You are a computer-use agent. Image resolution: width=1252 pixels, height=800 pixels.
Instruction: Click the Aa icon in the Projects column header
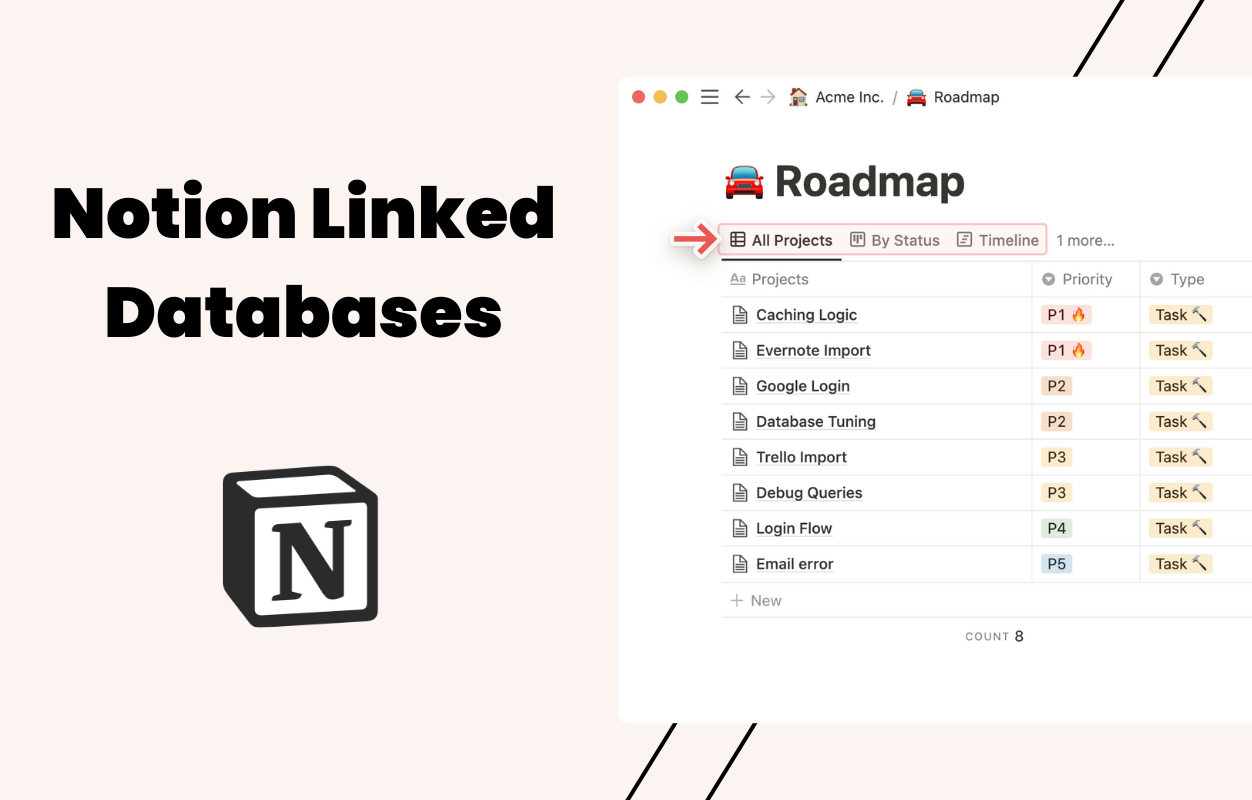(739, 279)
